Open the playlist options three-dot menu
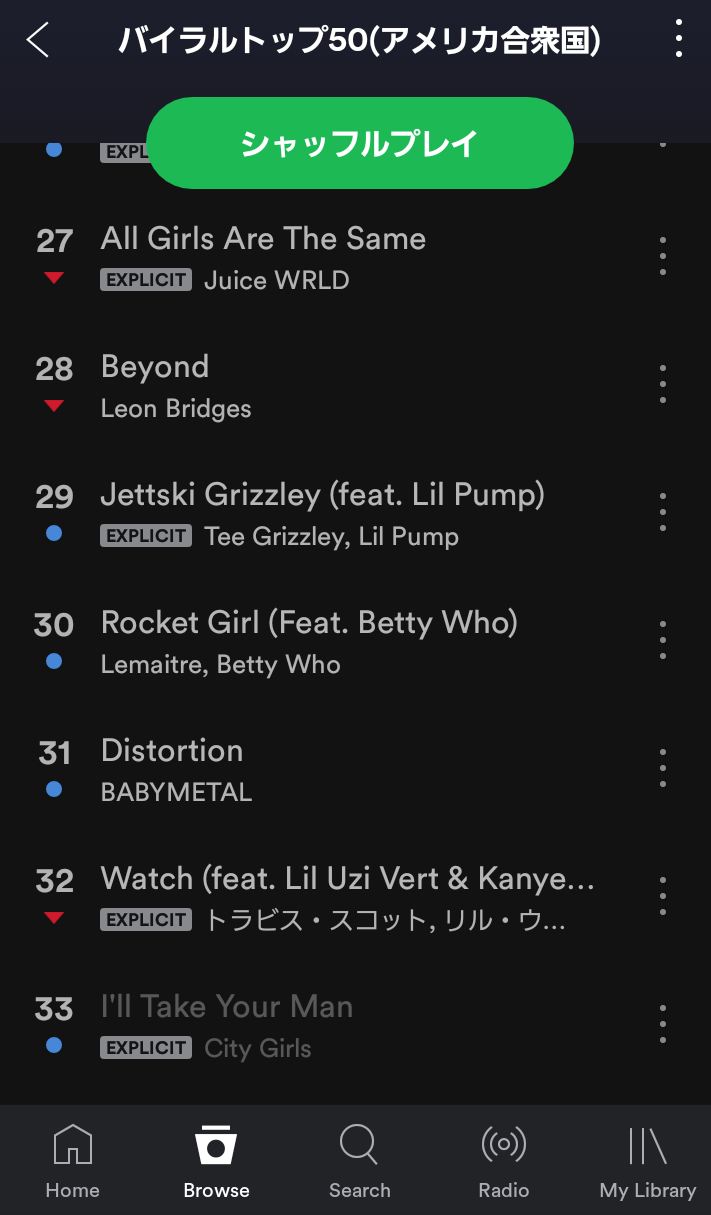This screenshot has height=1215, width=711. (x=679, y=39)
